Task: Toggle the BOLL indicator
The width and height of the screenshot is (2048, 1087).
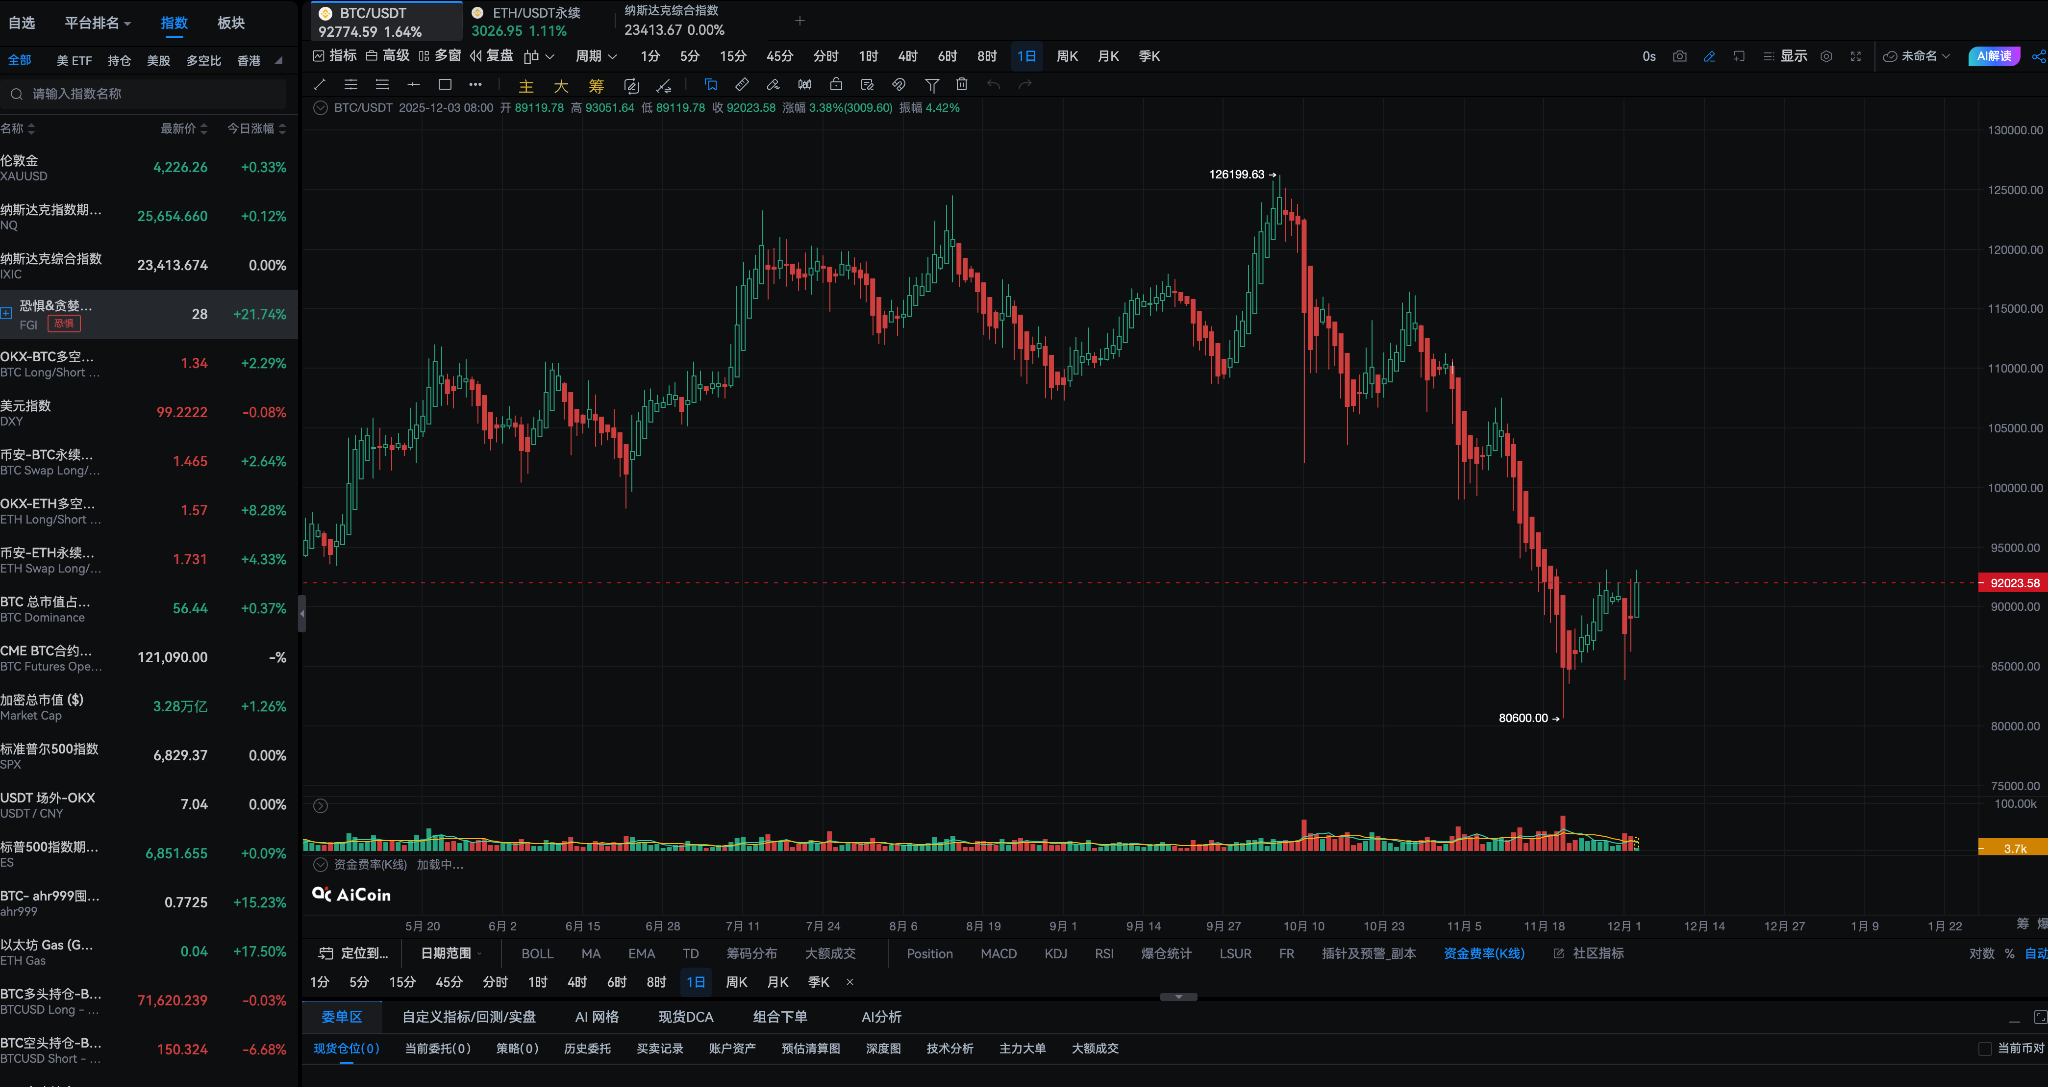Action: pyautogui.click(x=537, y=954)
